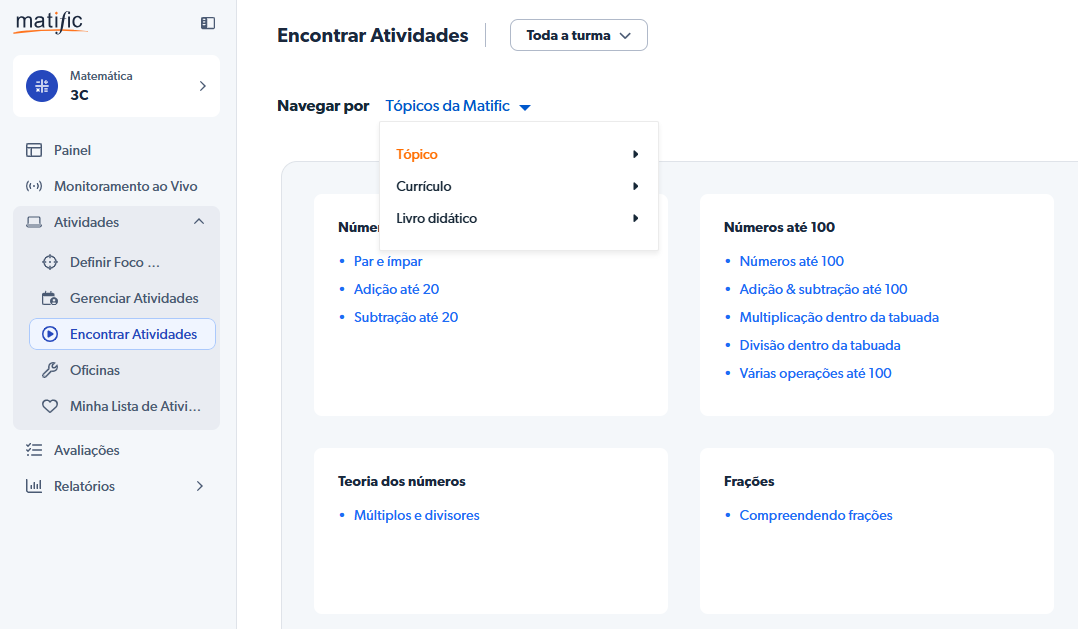Open the Matemática 3C class selector
The image size is (1078, 629).
tap(116, 86)
